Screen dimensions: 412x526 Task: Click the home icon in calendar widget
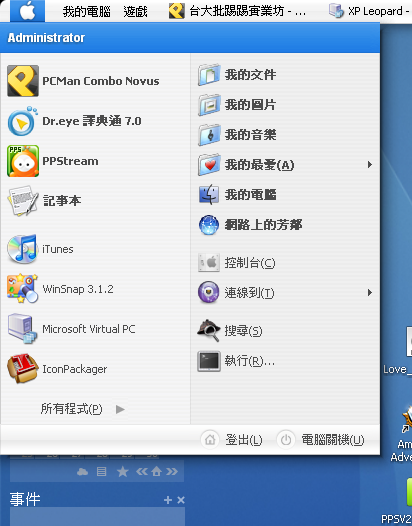(156, 472)
